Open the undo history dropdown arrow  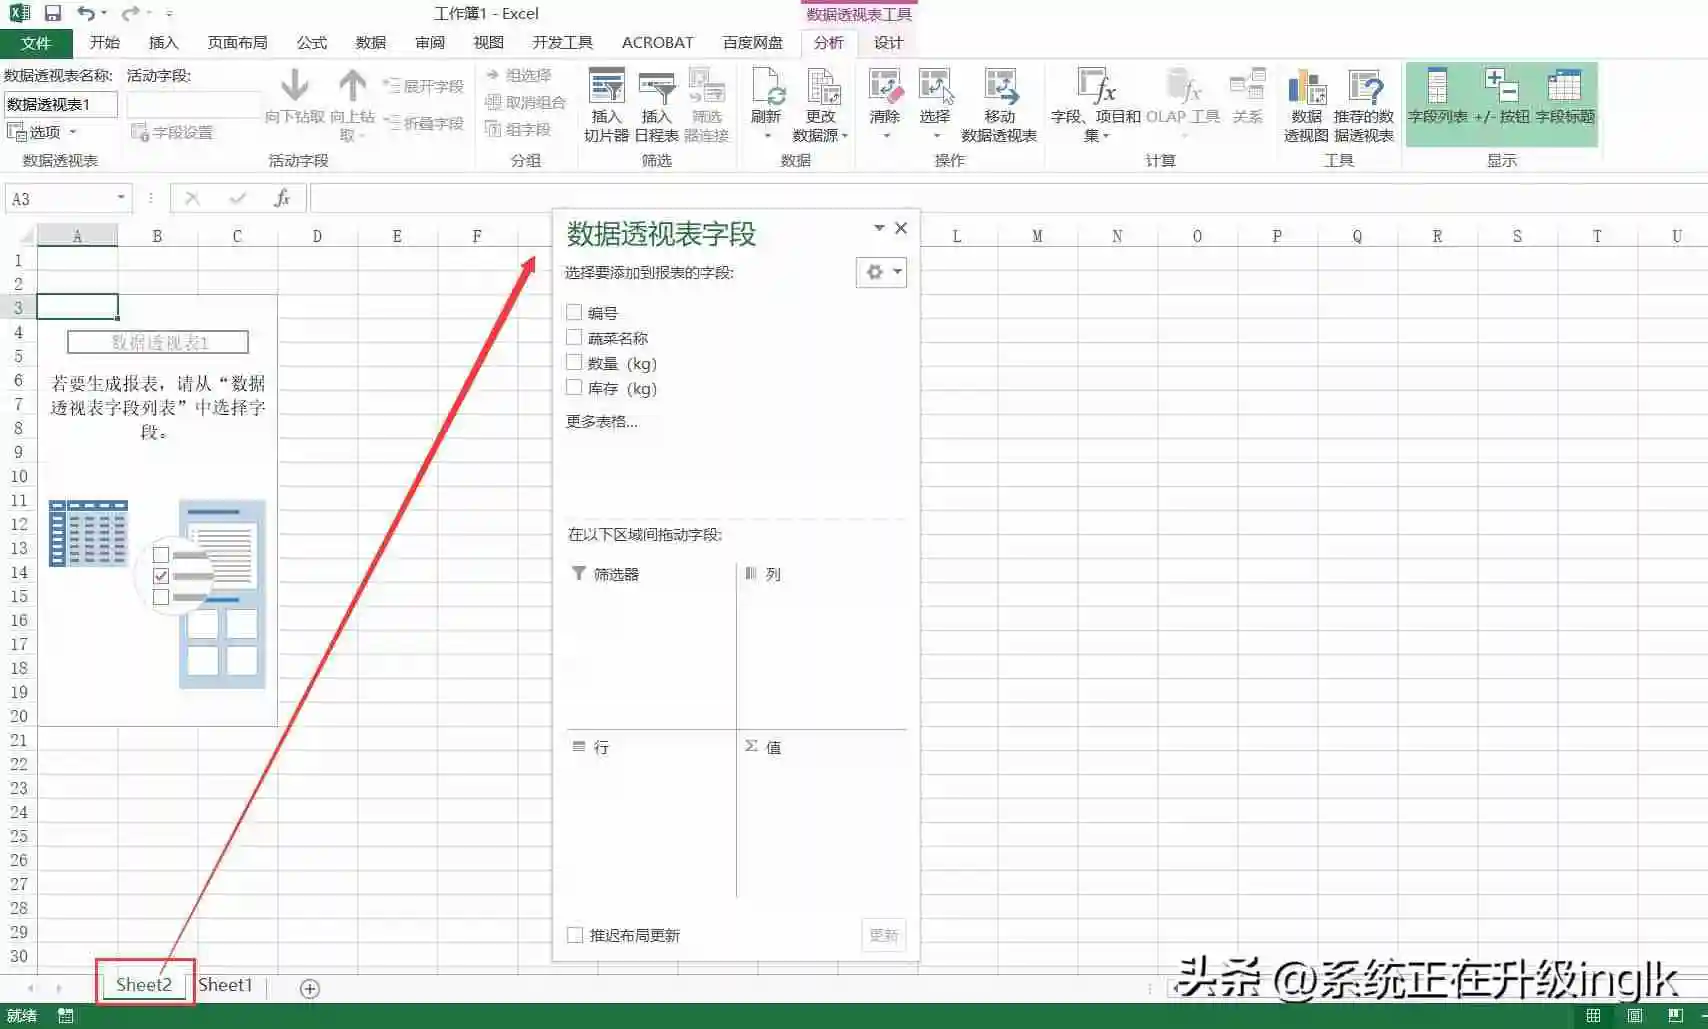pos(104,13)
